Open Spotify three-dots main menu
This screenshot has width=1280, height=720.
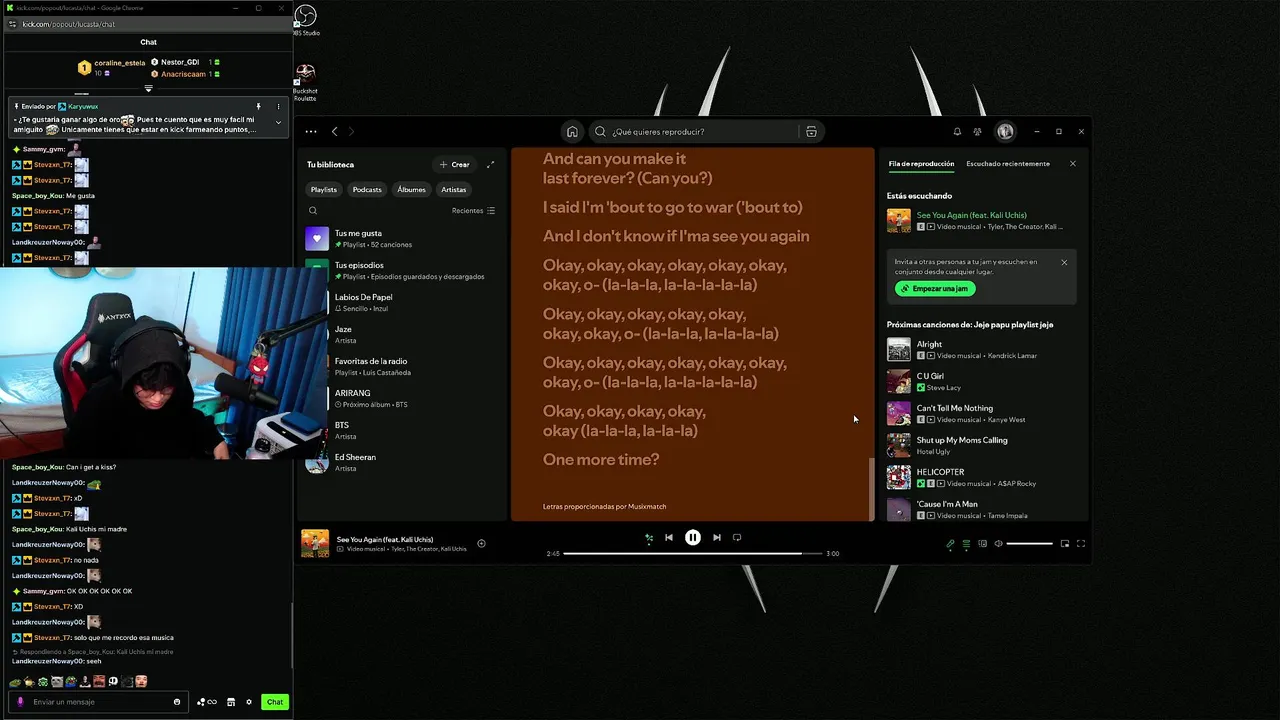coord(311,131)
